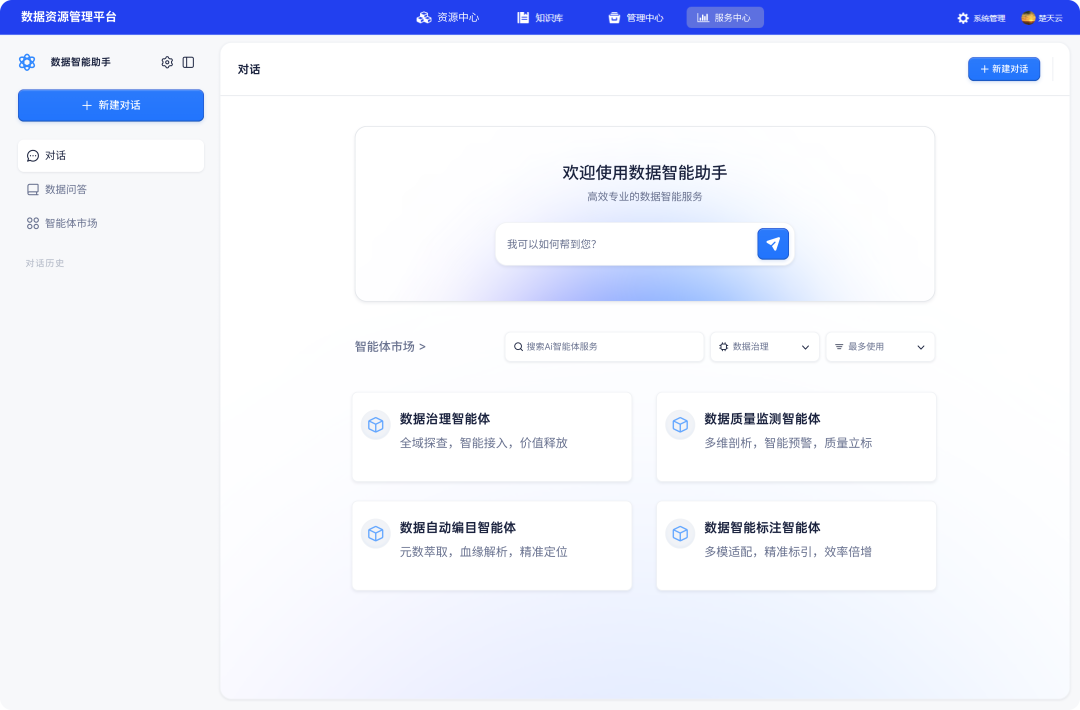The width and height of the screenshot is (1080, 710).
Task: Click the sidebar 新建对话 button
Action: (x=111, y=105)
